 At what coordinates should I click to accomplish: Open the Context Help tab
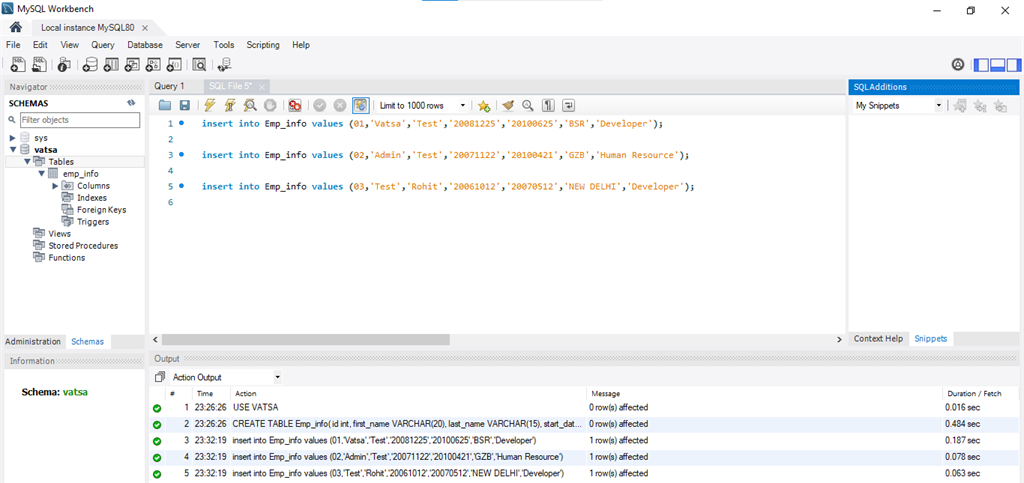tap(878, 338)
